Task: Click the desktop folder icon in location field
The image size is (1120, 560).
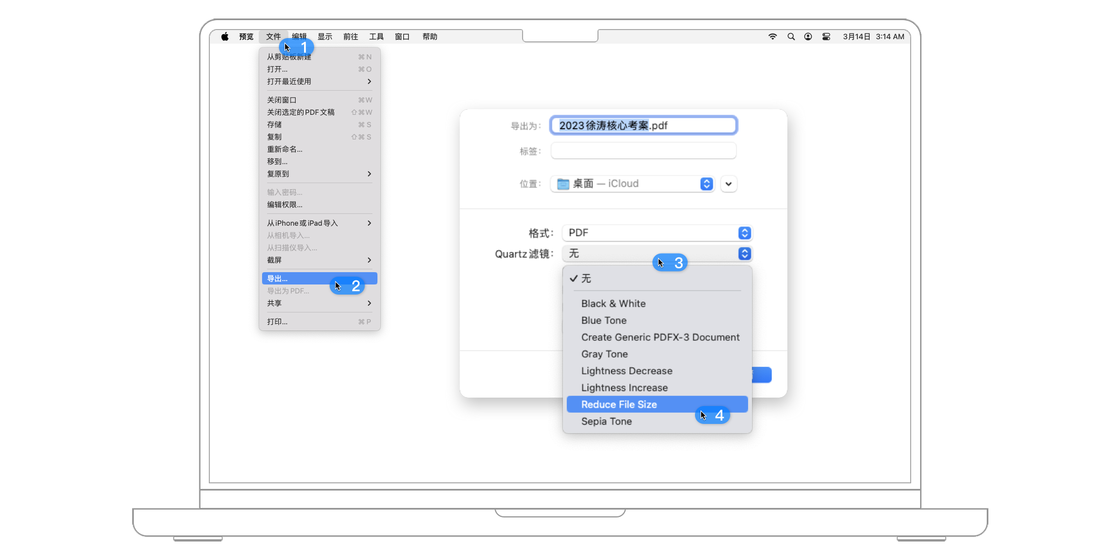Action: tap(563, 184)
